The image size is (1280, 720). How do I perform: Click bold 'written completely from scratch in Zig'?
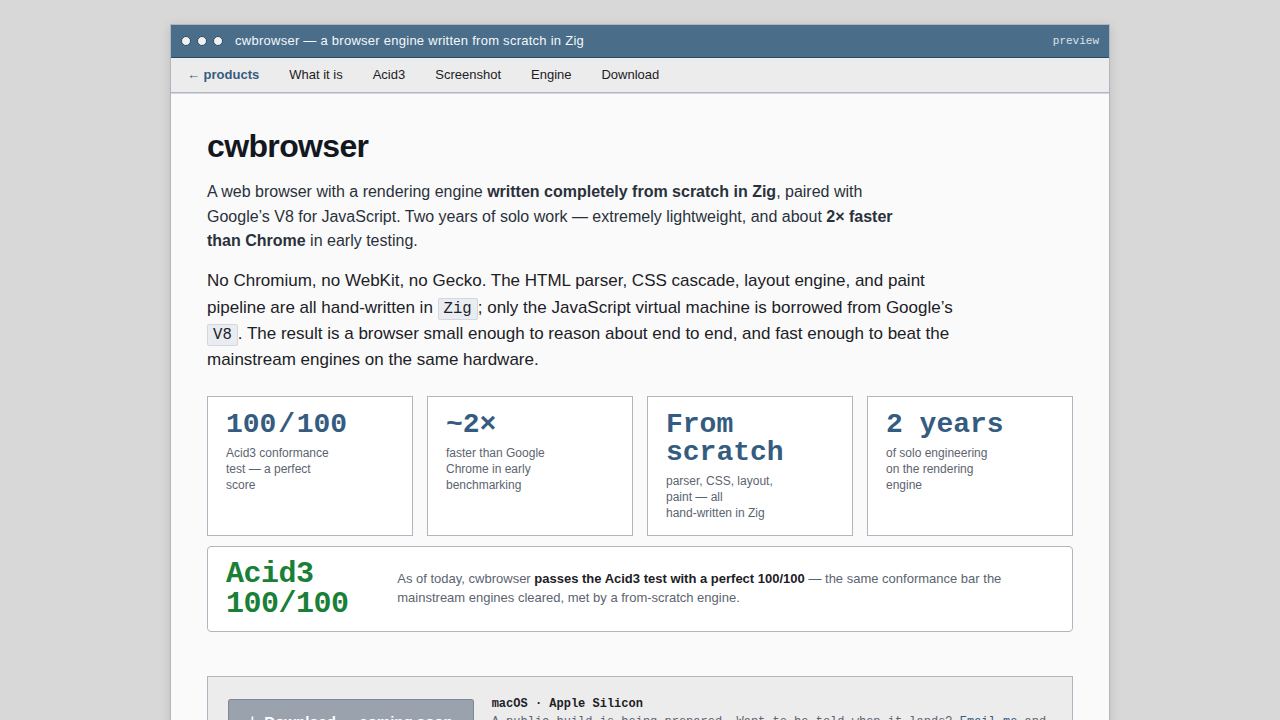(631, 192)
